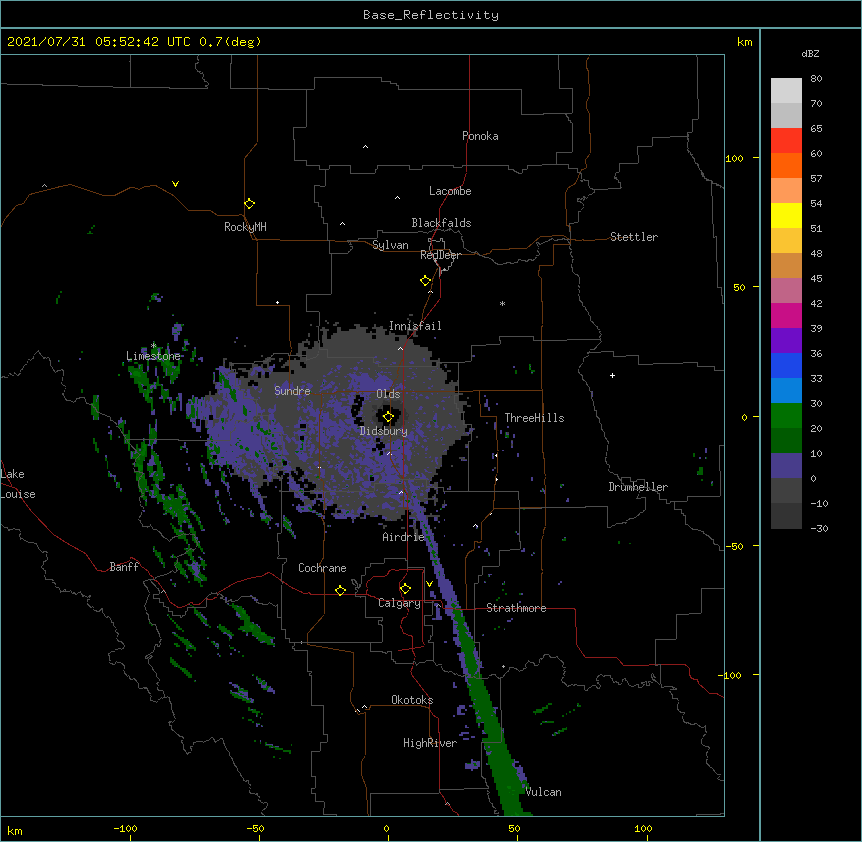Click the yellow V marker east of Calgary
The image size is (862, 842).
(x=429, y=584)
